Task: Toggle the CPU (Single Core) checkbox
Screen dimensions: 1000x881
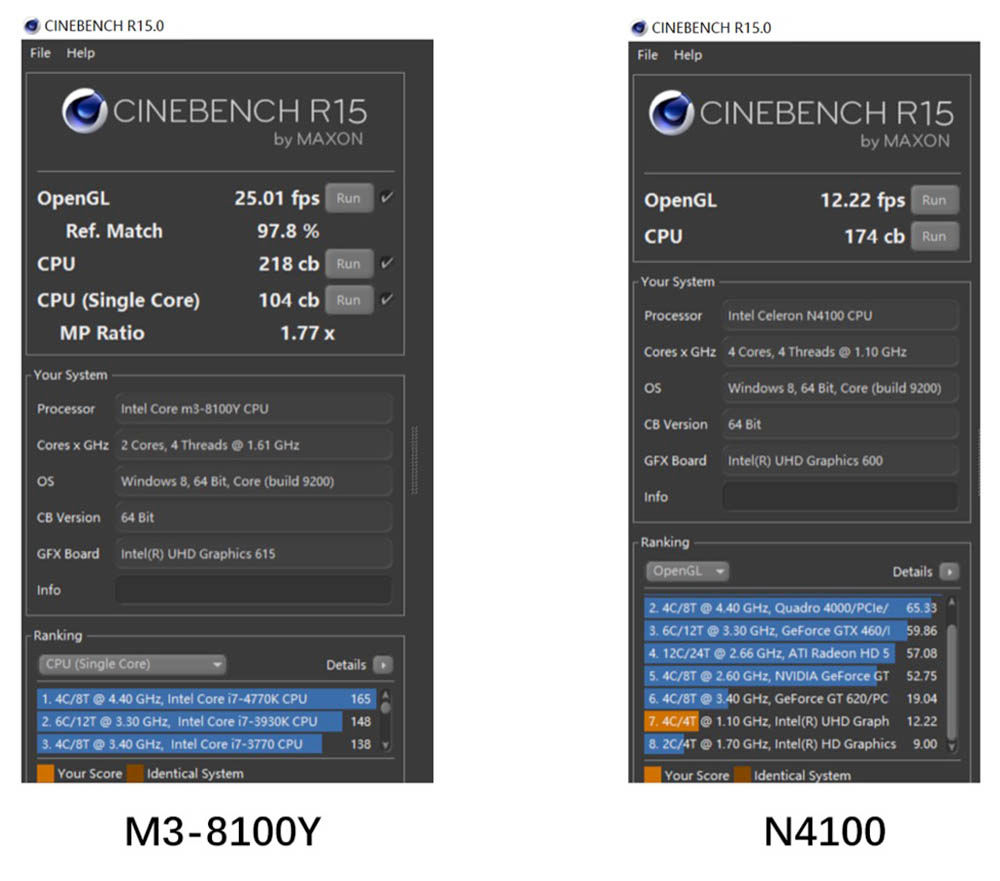Action: coord(386,299)
